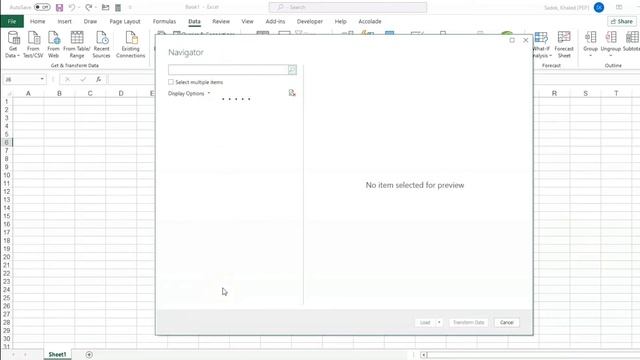Click the Save icon in title bar
Viewport: 640px width, 360px height.
click(59, 7)
